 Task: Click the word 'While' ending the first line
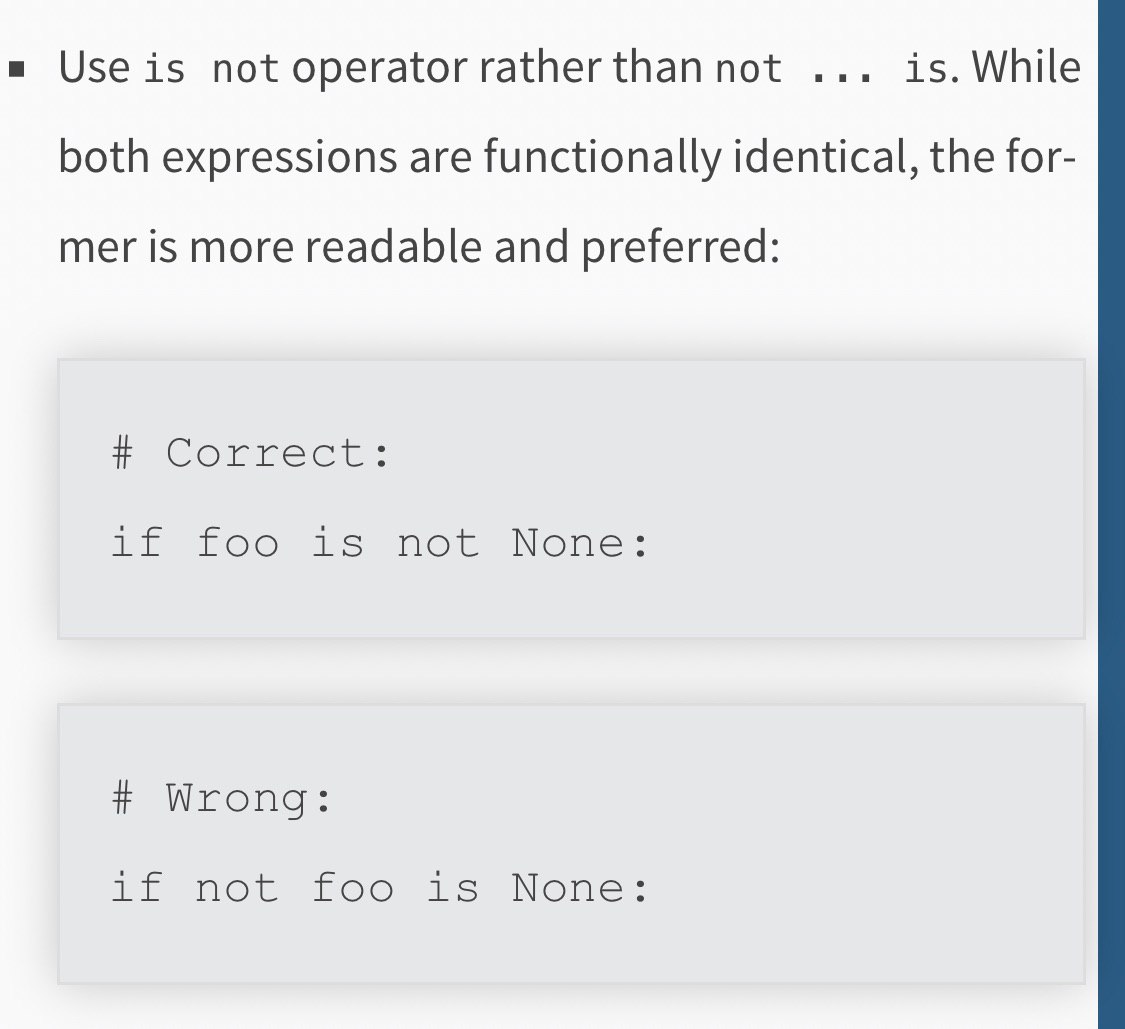tap(1027, 67)
